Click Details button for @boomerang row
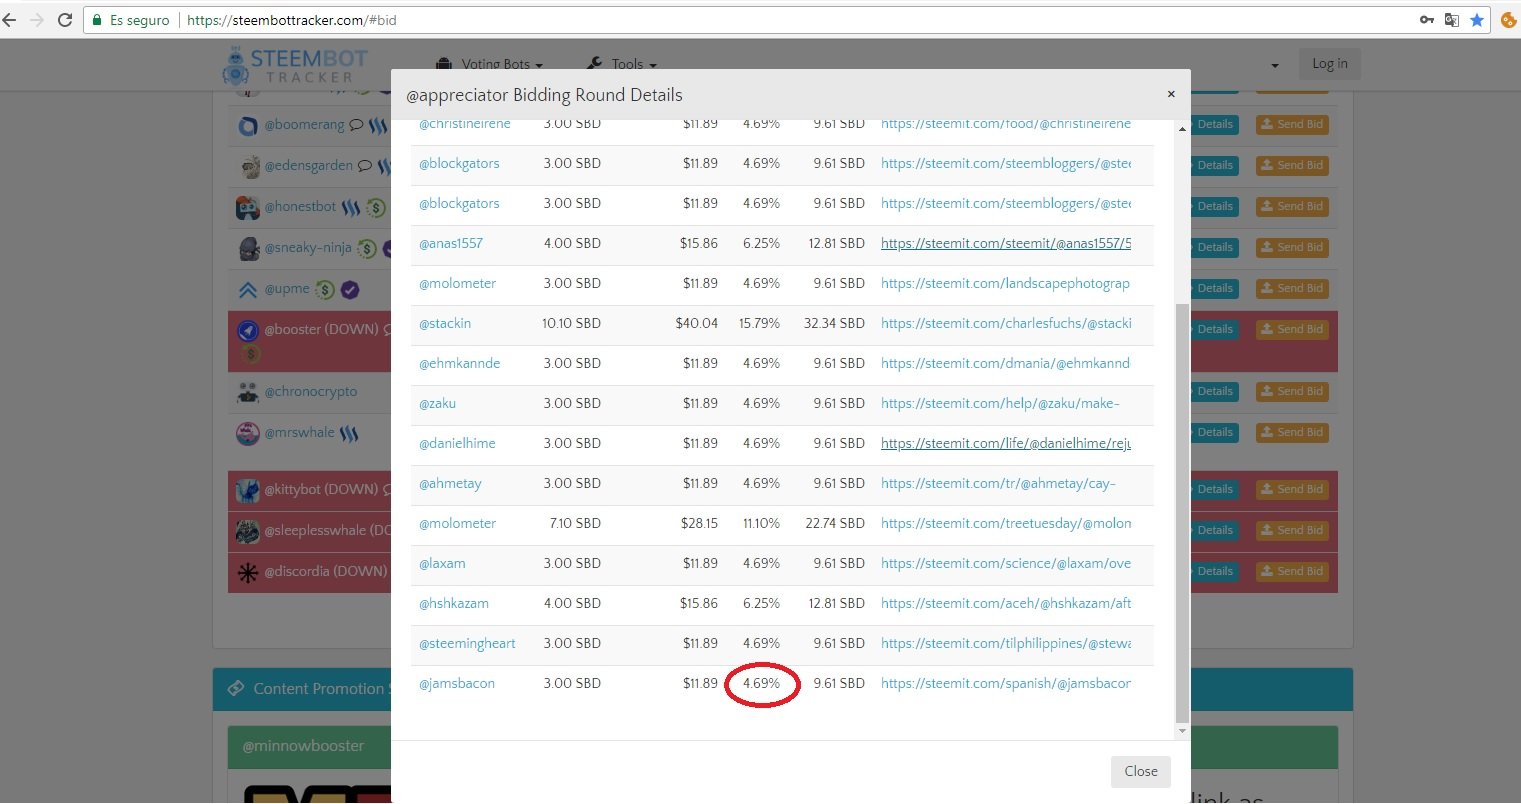 (x=1214, y=125)
